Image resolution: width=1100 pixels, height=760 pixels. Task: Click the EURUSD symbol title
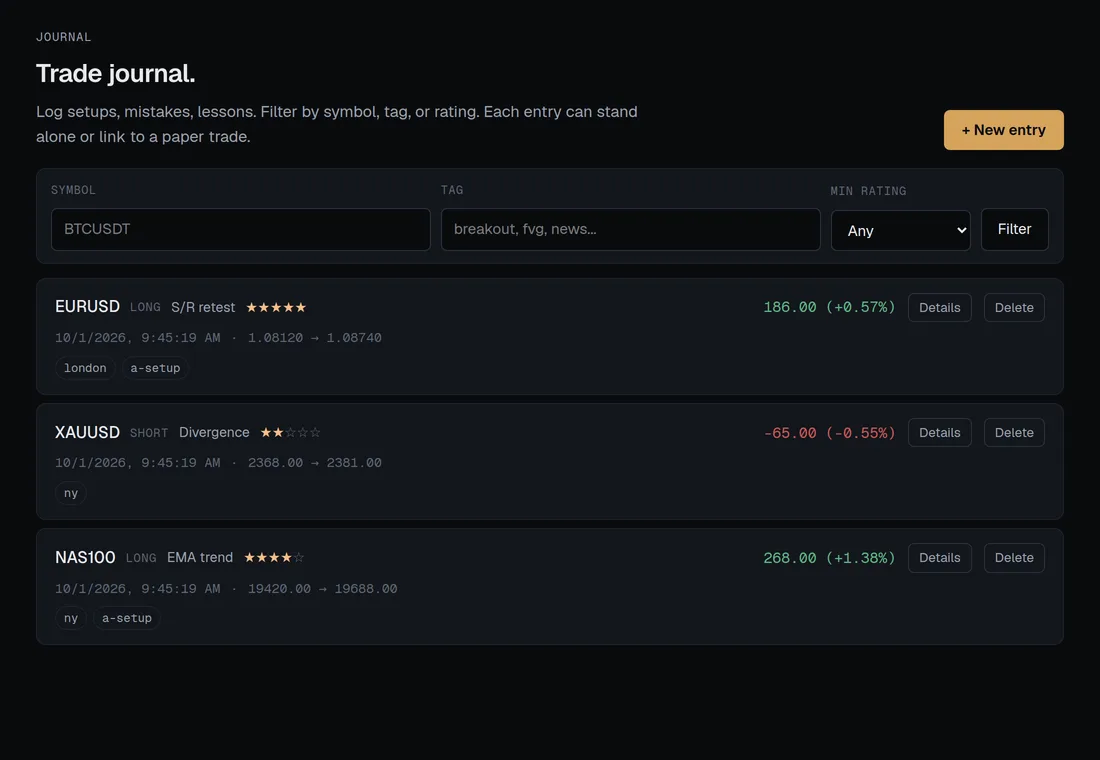[x=88, y=307]
